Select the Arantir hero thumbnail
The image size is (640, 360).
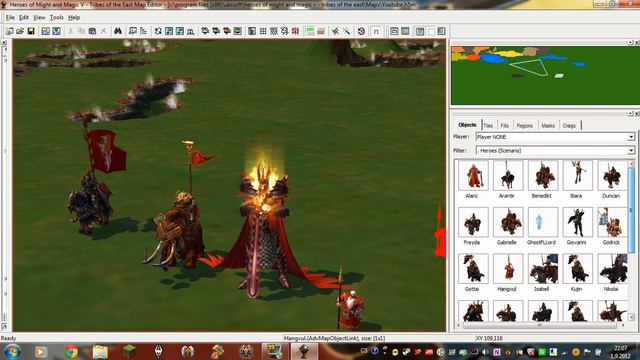click(508, 176)
